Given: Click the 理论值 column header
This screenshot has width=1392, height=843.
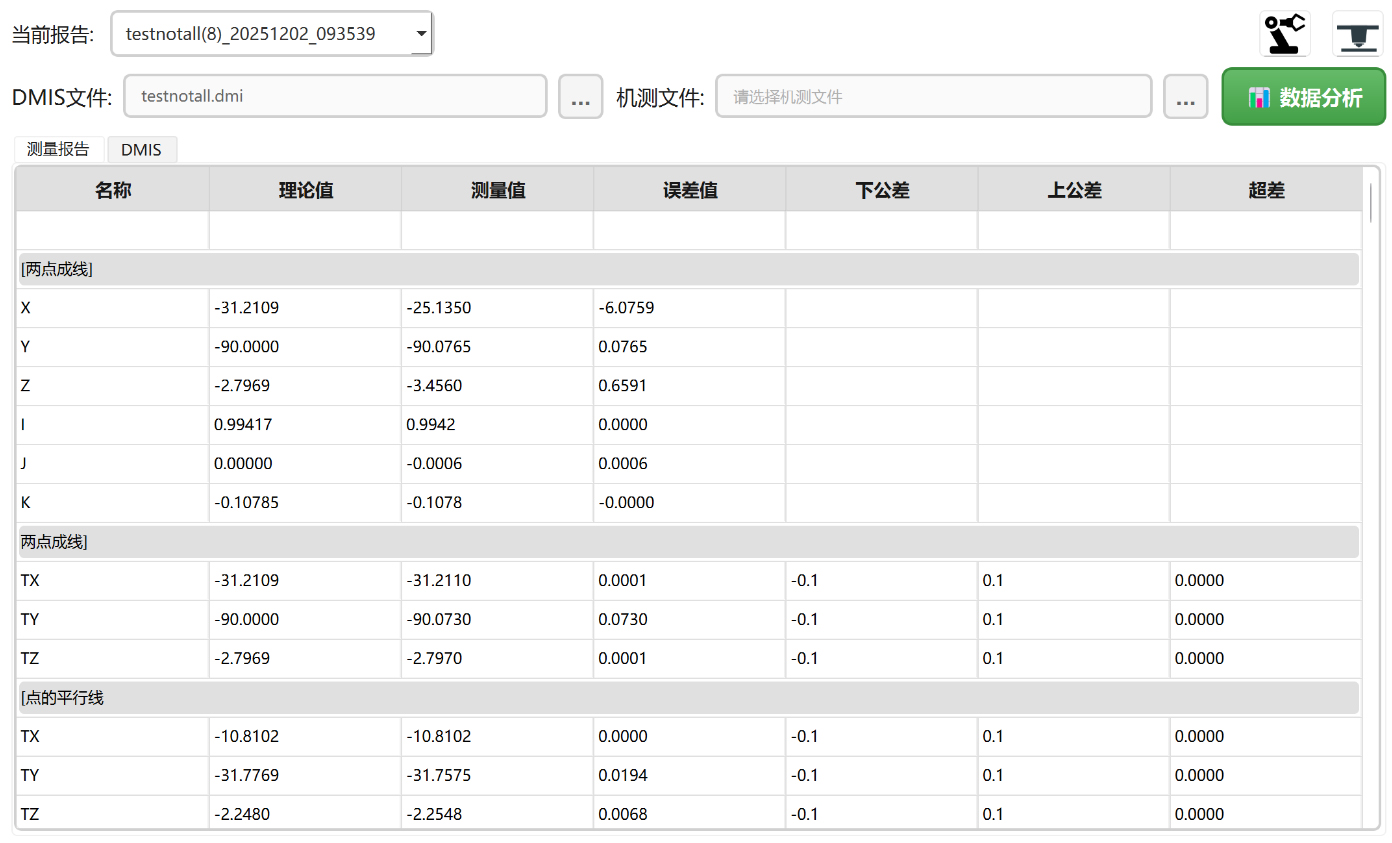Looking at the screenshot, I should coord(305,190).
